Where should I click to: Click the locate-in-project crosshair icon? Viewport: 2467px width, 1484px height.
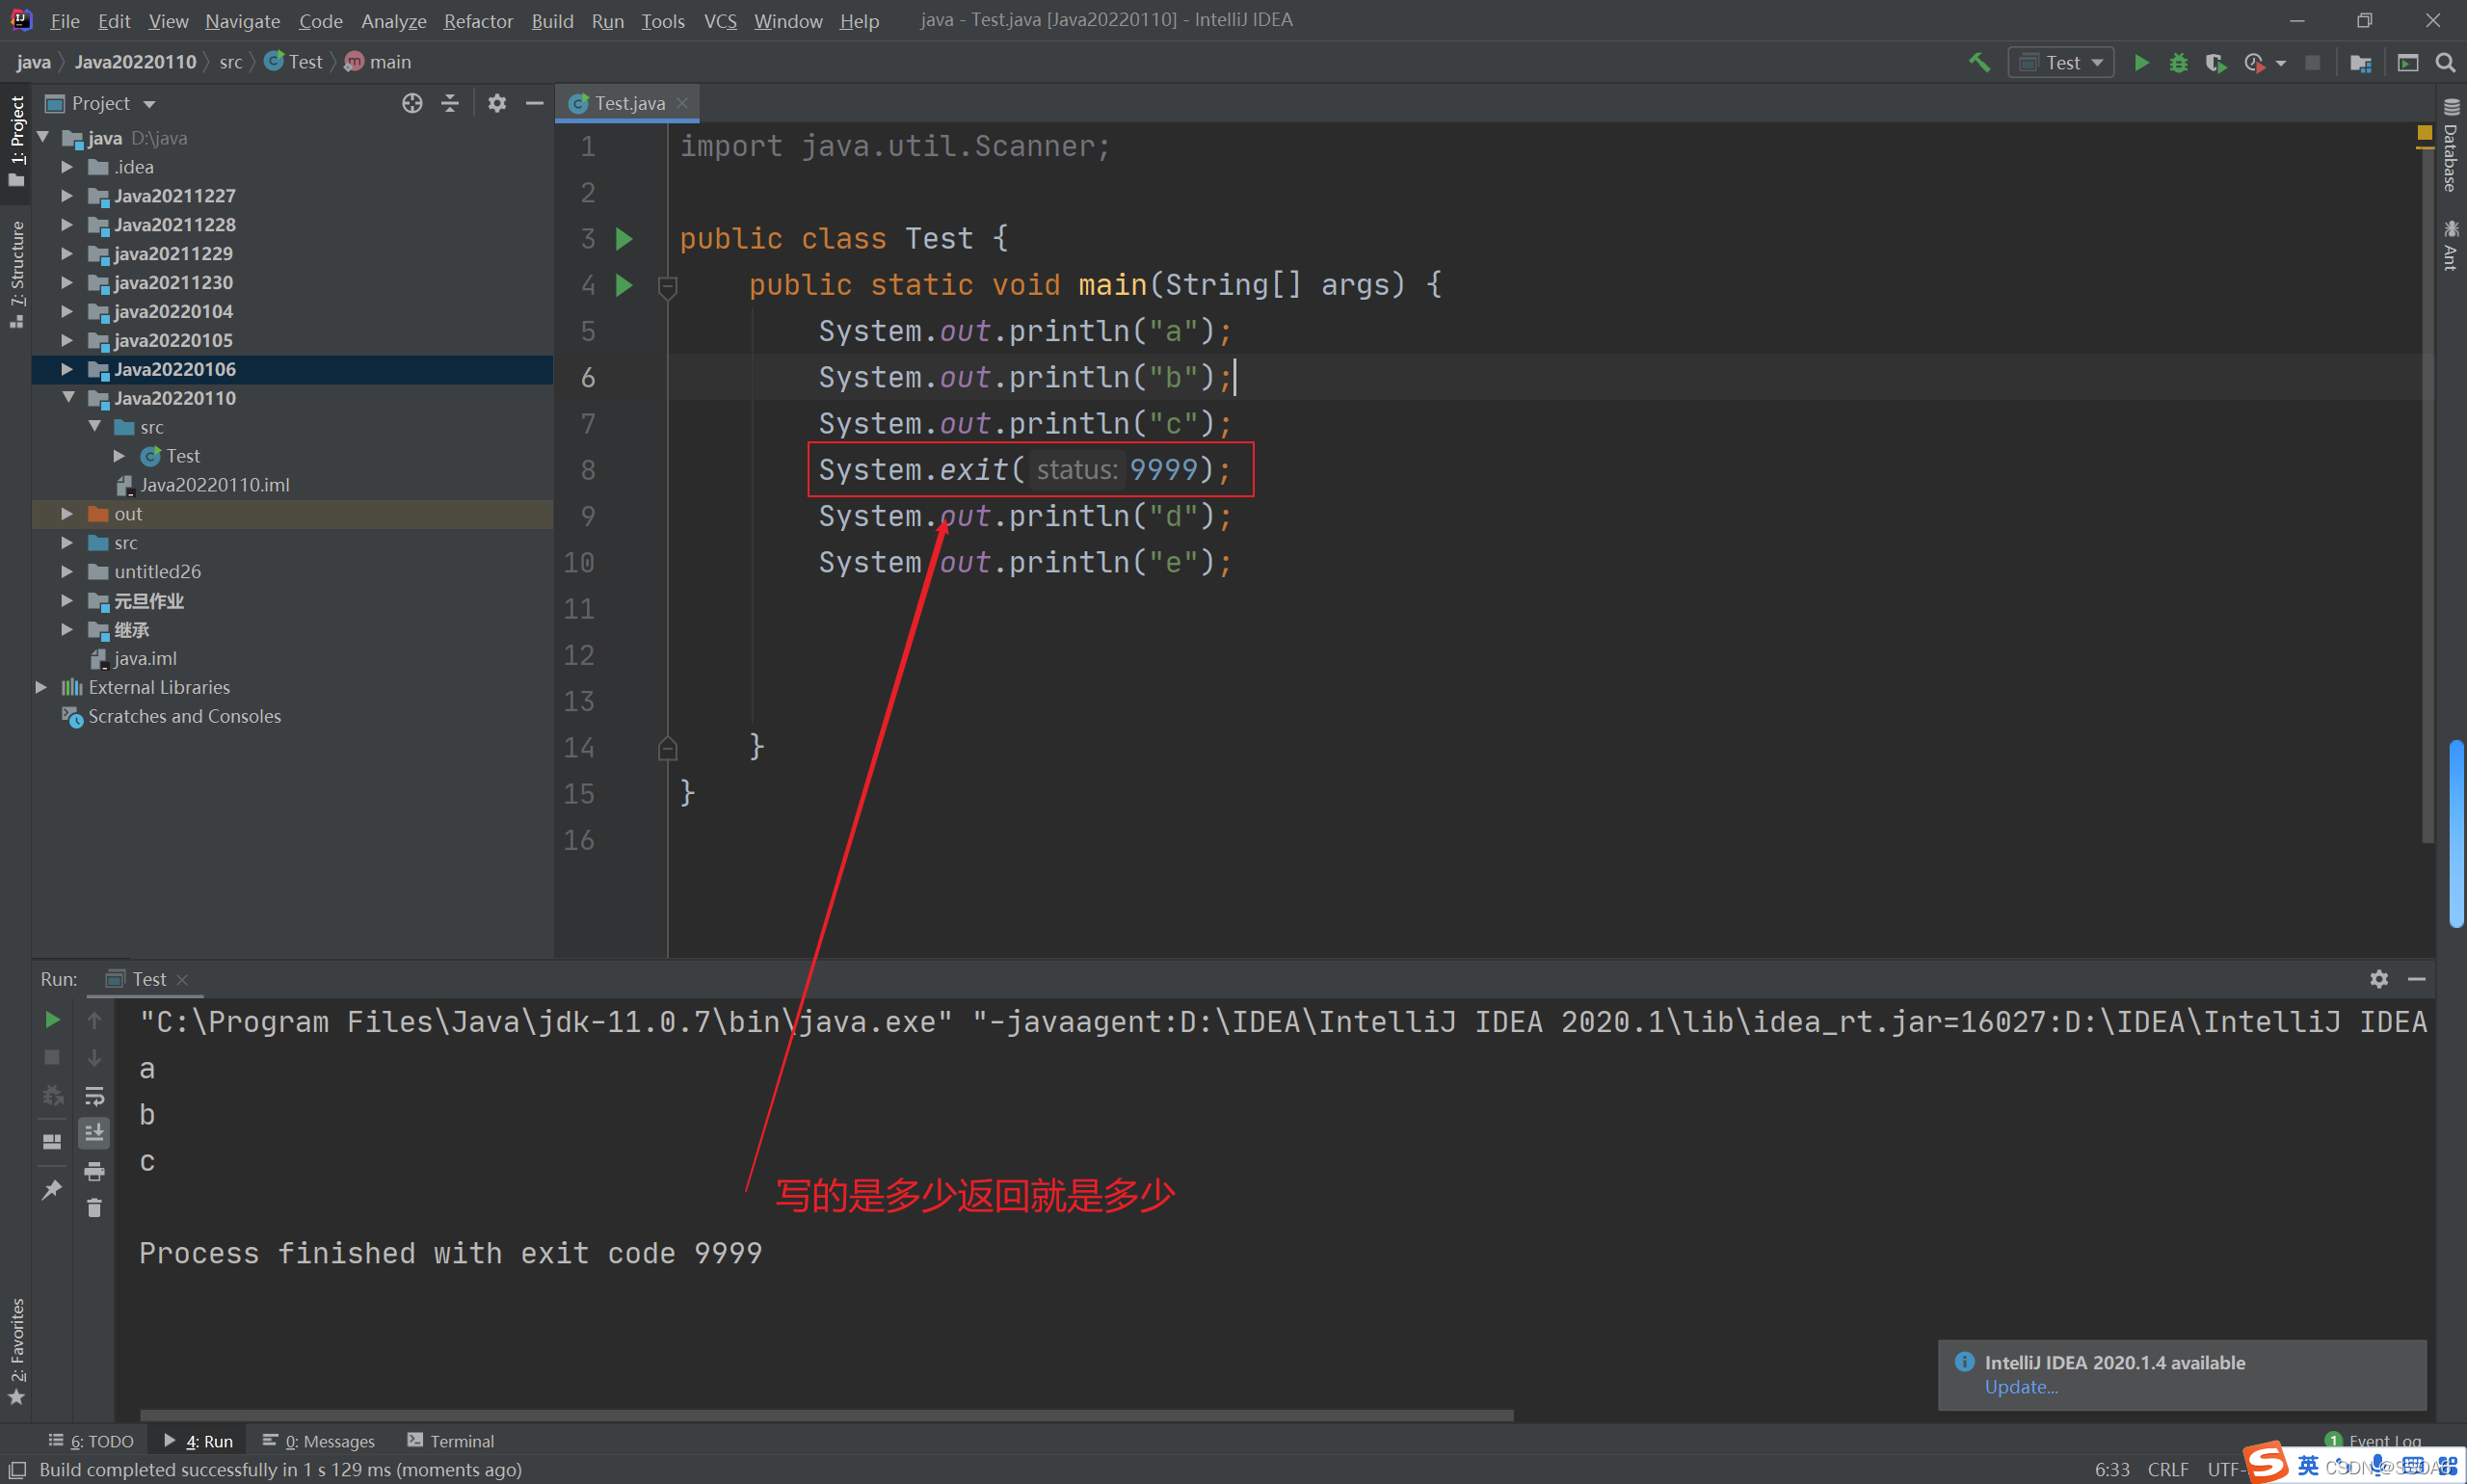(412, 103)
